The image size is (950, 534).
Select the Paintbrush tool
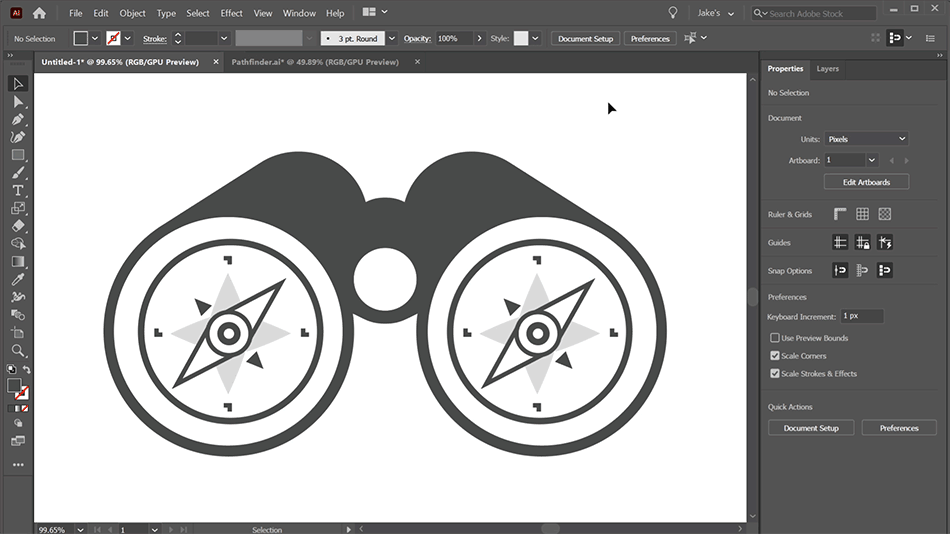coord(18,173)
